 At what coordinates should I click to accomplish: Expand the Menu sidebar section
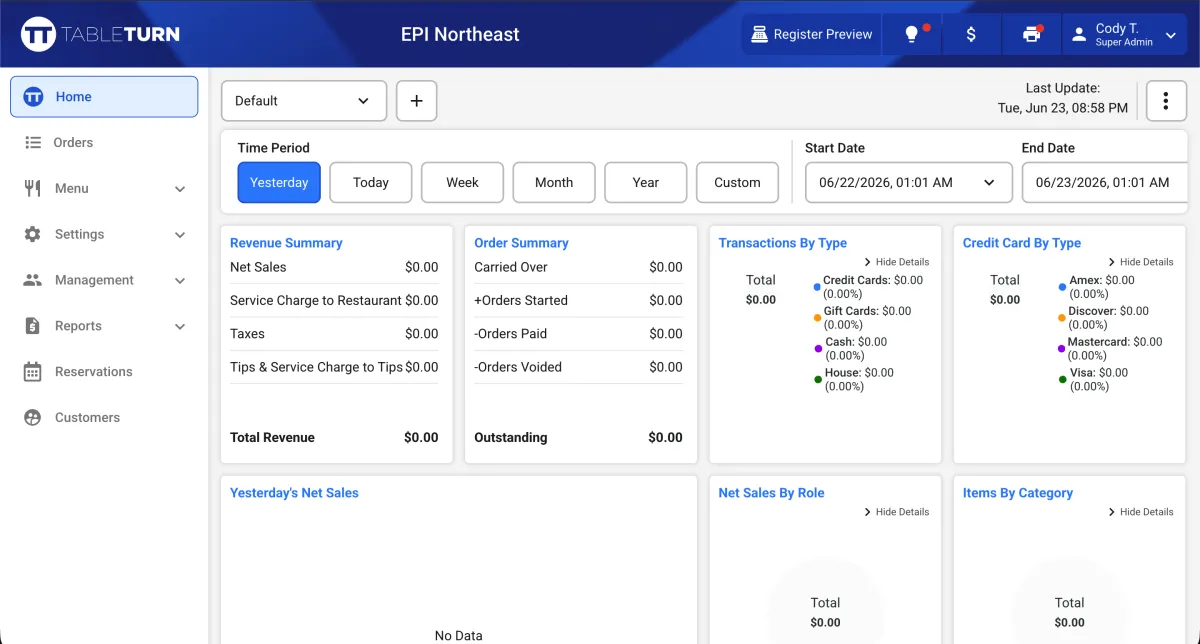click(180, 189)
